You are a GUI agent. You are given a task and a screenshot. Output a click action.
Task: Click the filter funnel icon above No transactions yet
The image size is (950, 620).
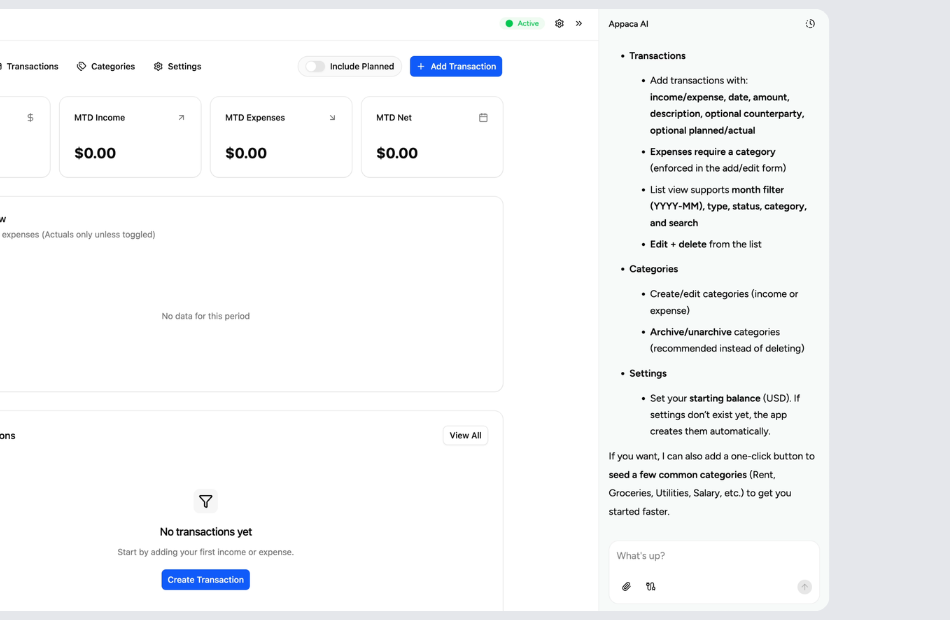coord(206,501)
